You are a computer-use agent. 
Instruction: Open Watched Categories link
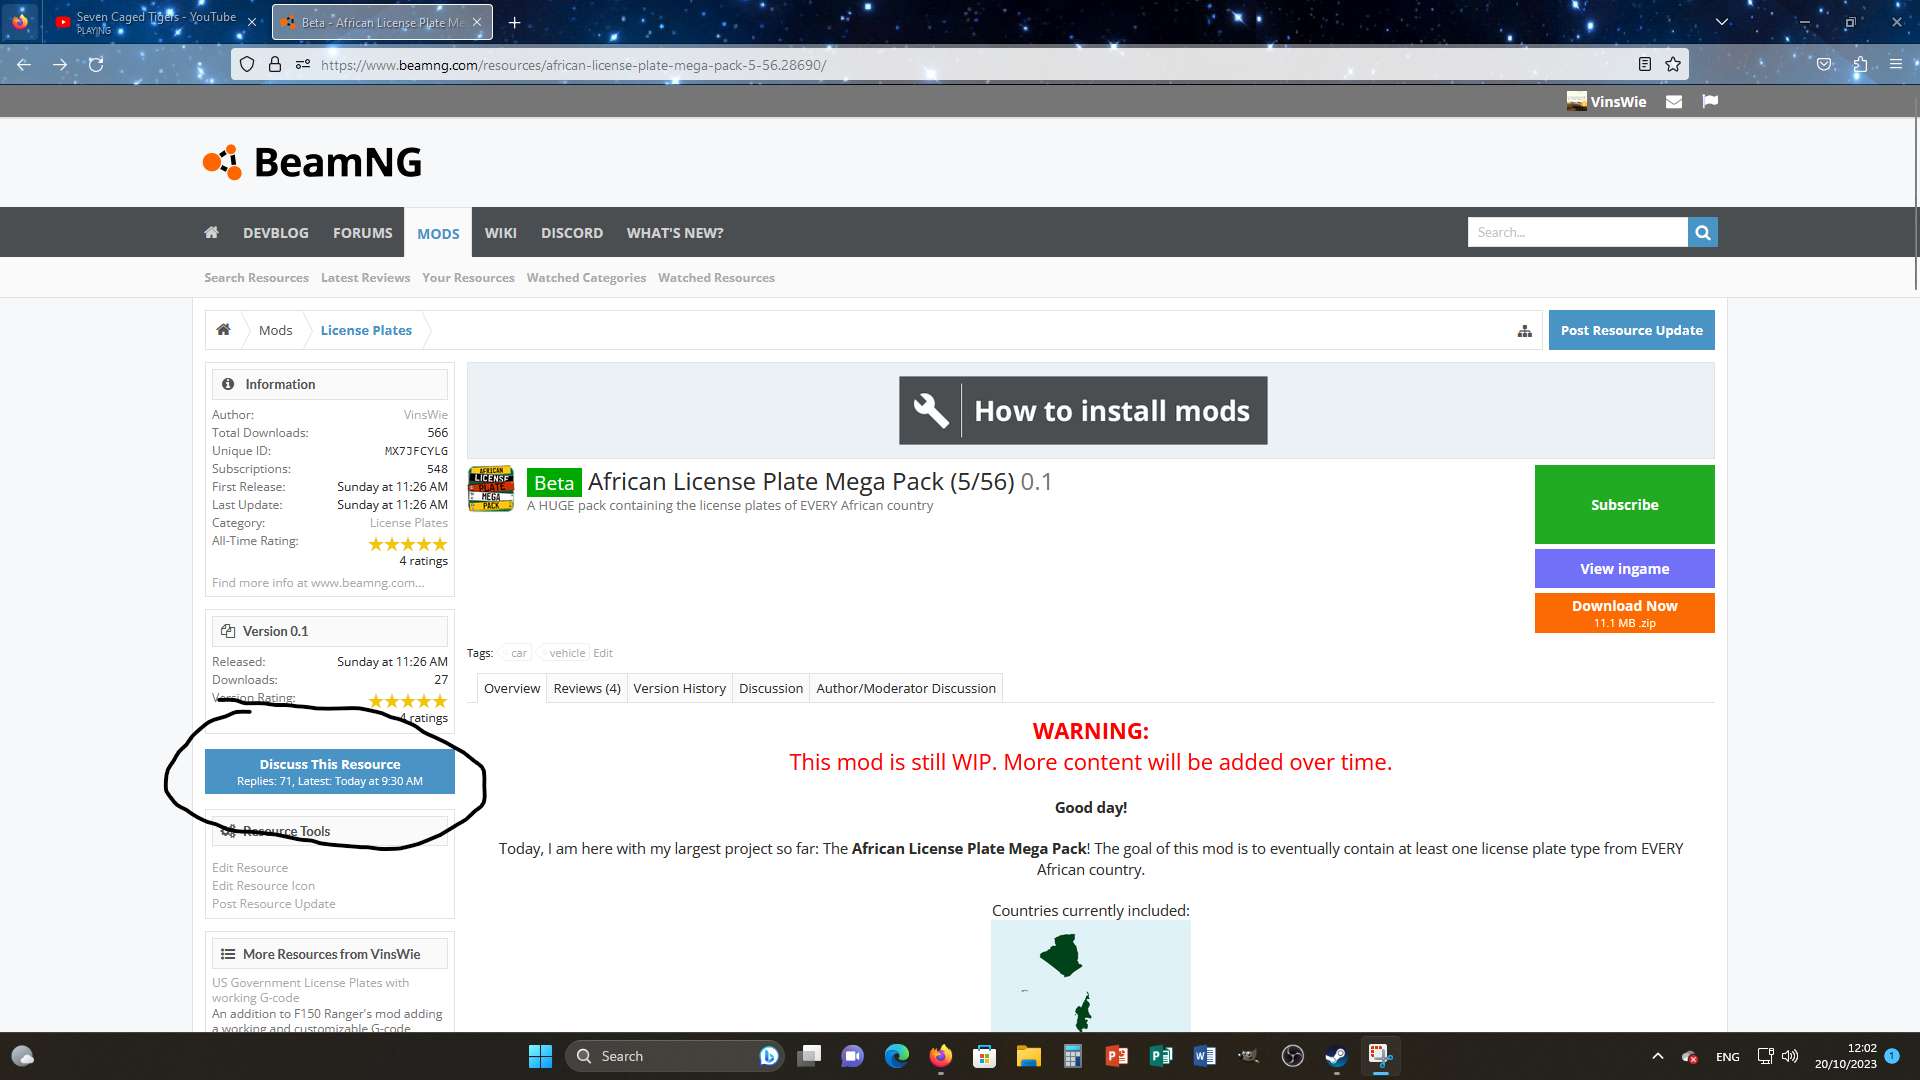point(586,278)
